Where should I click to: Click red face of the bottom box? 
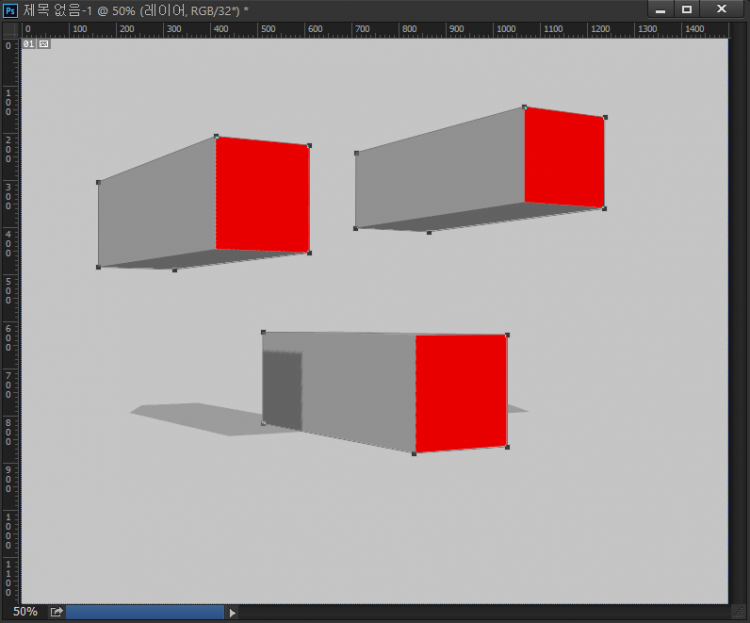click(461, 392)
